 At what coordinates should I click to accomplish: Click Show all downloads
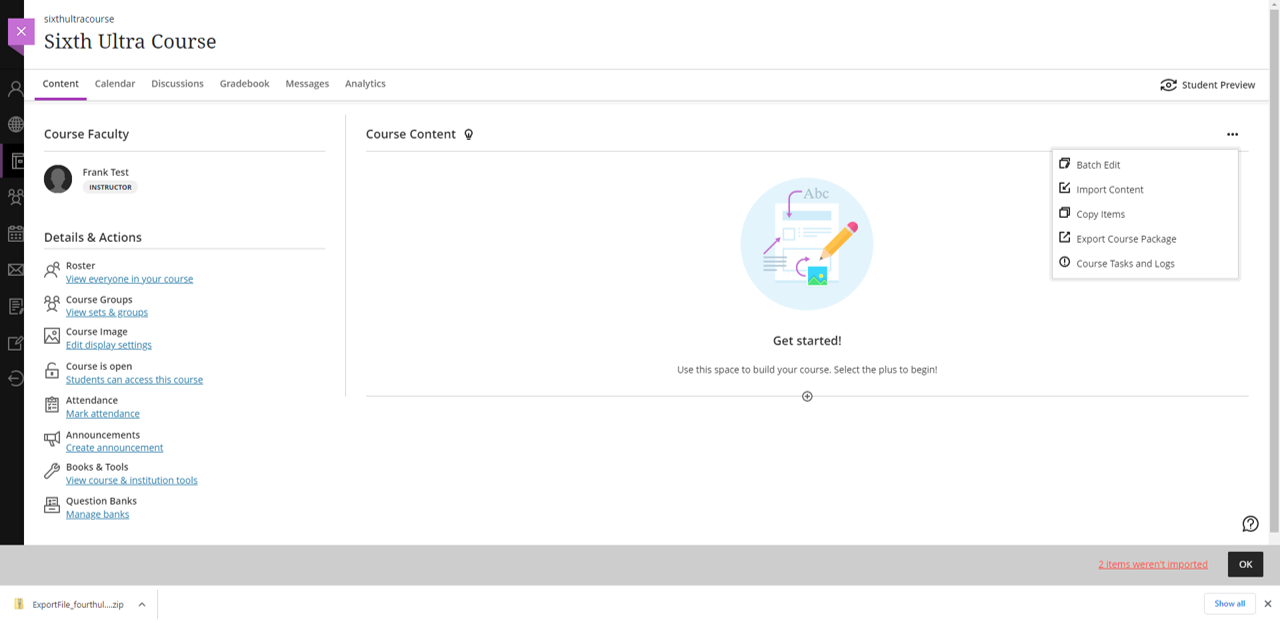(1229, 604)
